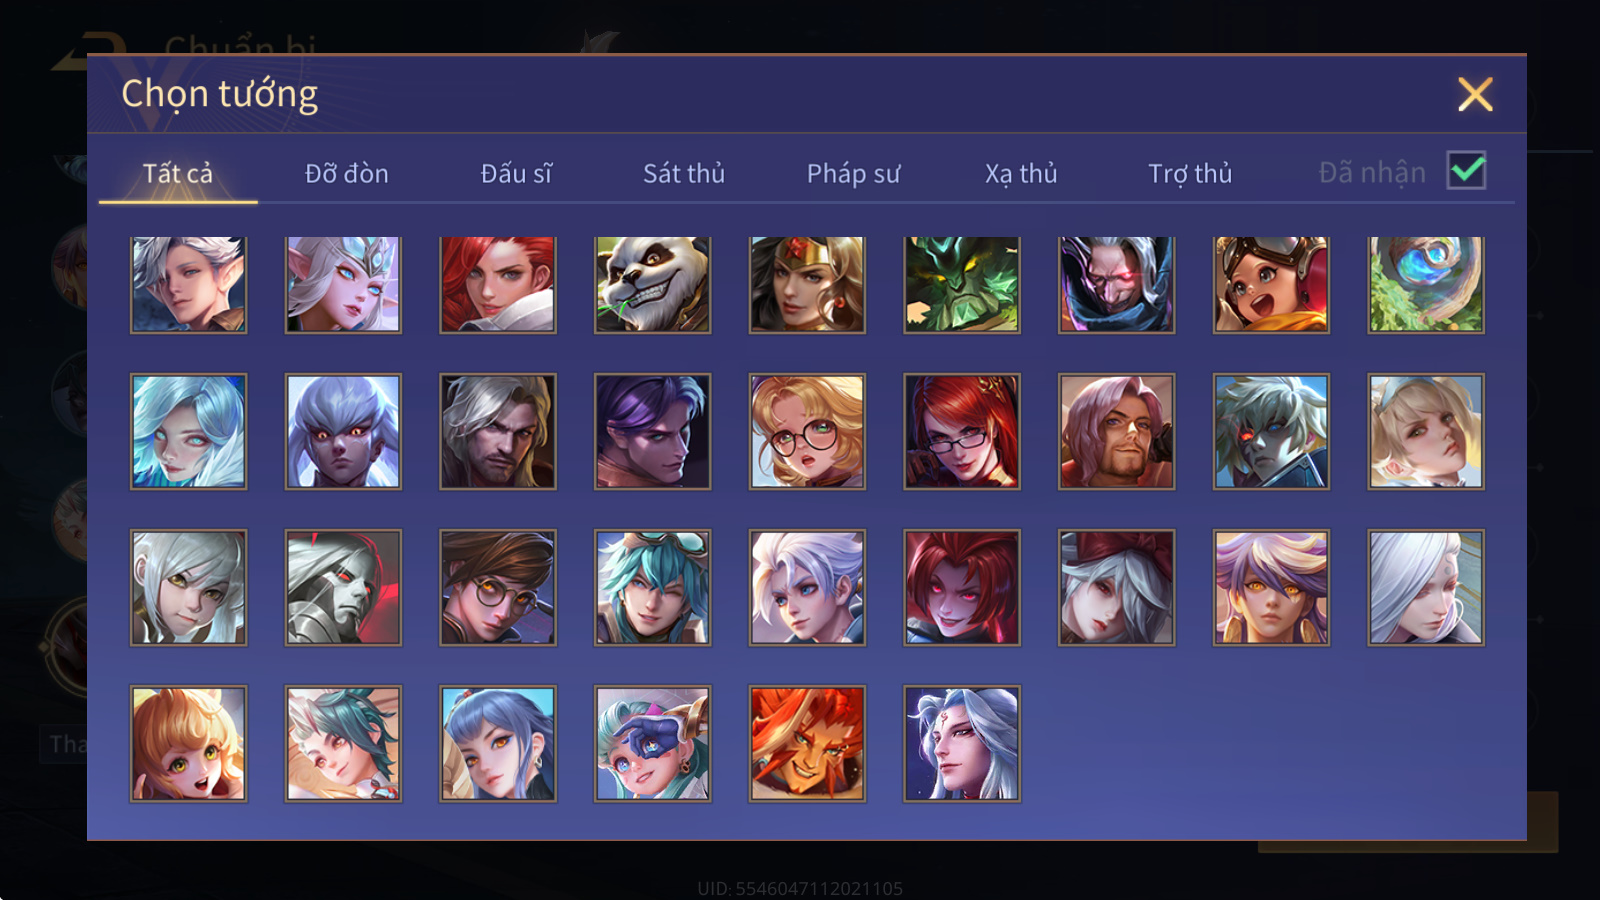The height and width of the screenshot is (900, 1600).
Task: Switch to the Đỡ đòn tab
Action: click(346, 173)
